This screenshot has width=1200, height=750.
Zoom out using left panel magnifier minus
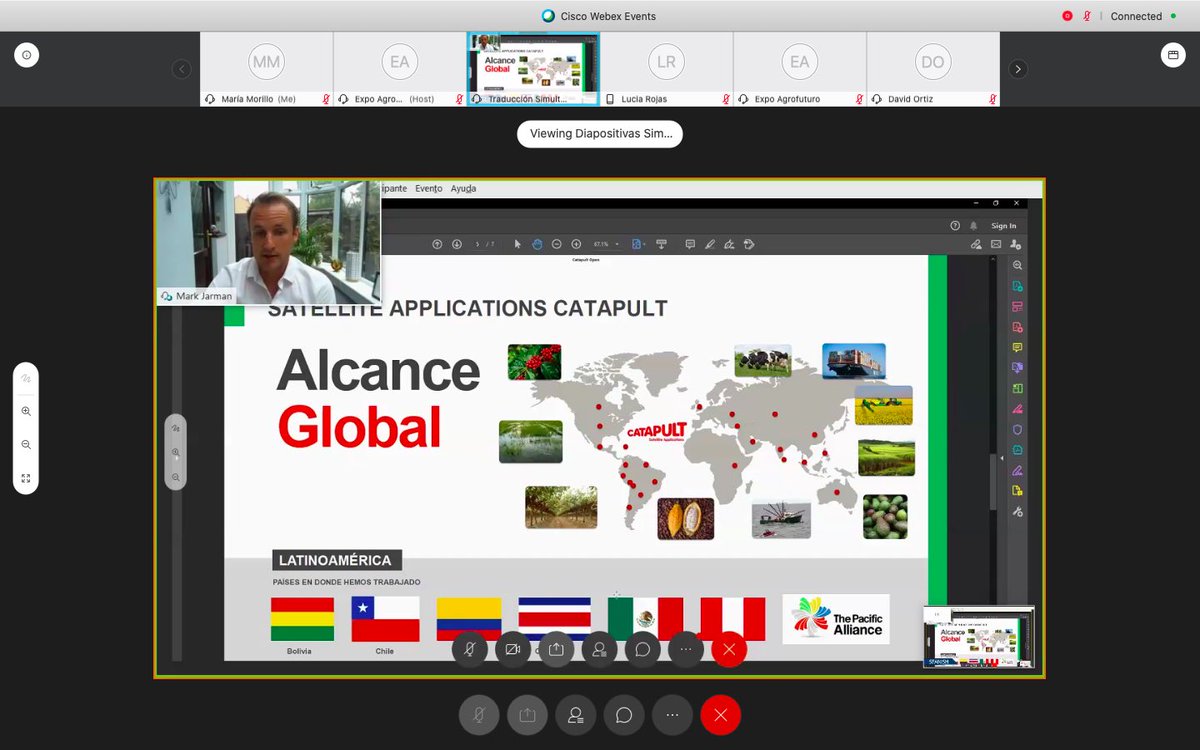(x=26, y=445)
